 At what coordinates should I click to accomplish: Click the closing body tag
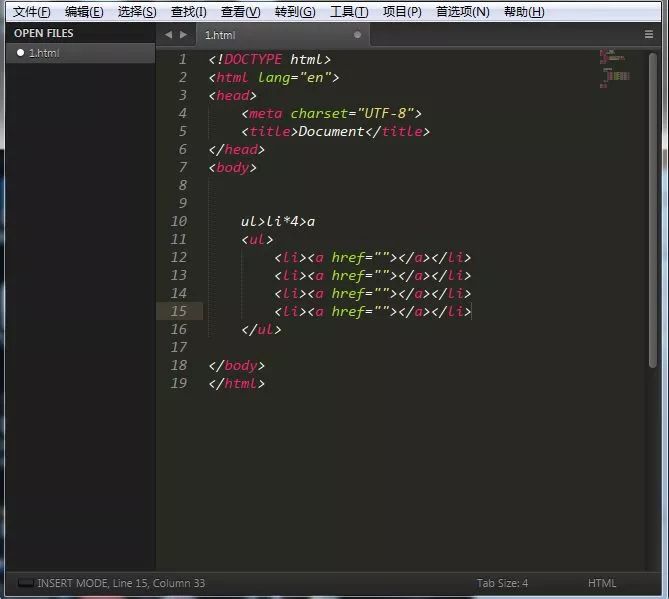tap(237, 366)
